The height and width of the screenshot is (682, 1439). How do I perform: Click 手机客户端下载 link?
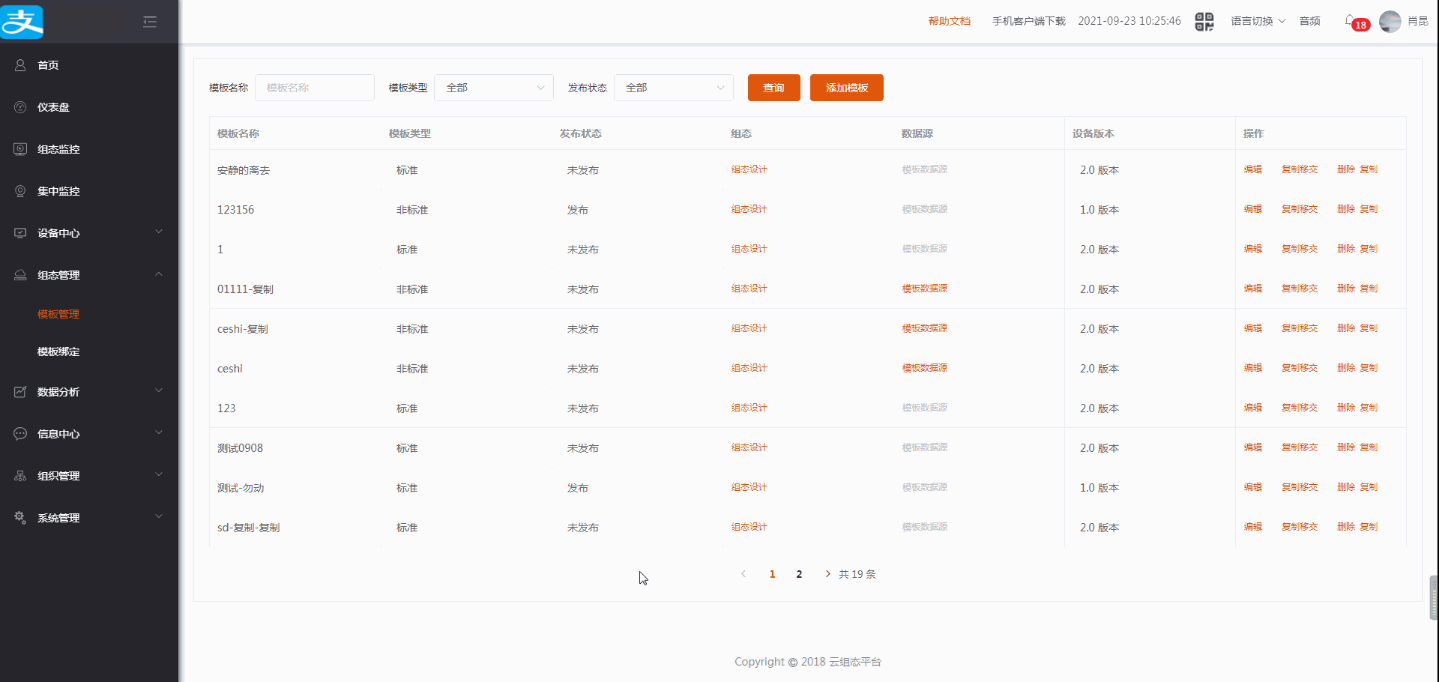pos(1028,21)
